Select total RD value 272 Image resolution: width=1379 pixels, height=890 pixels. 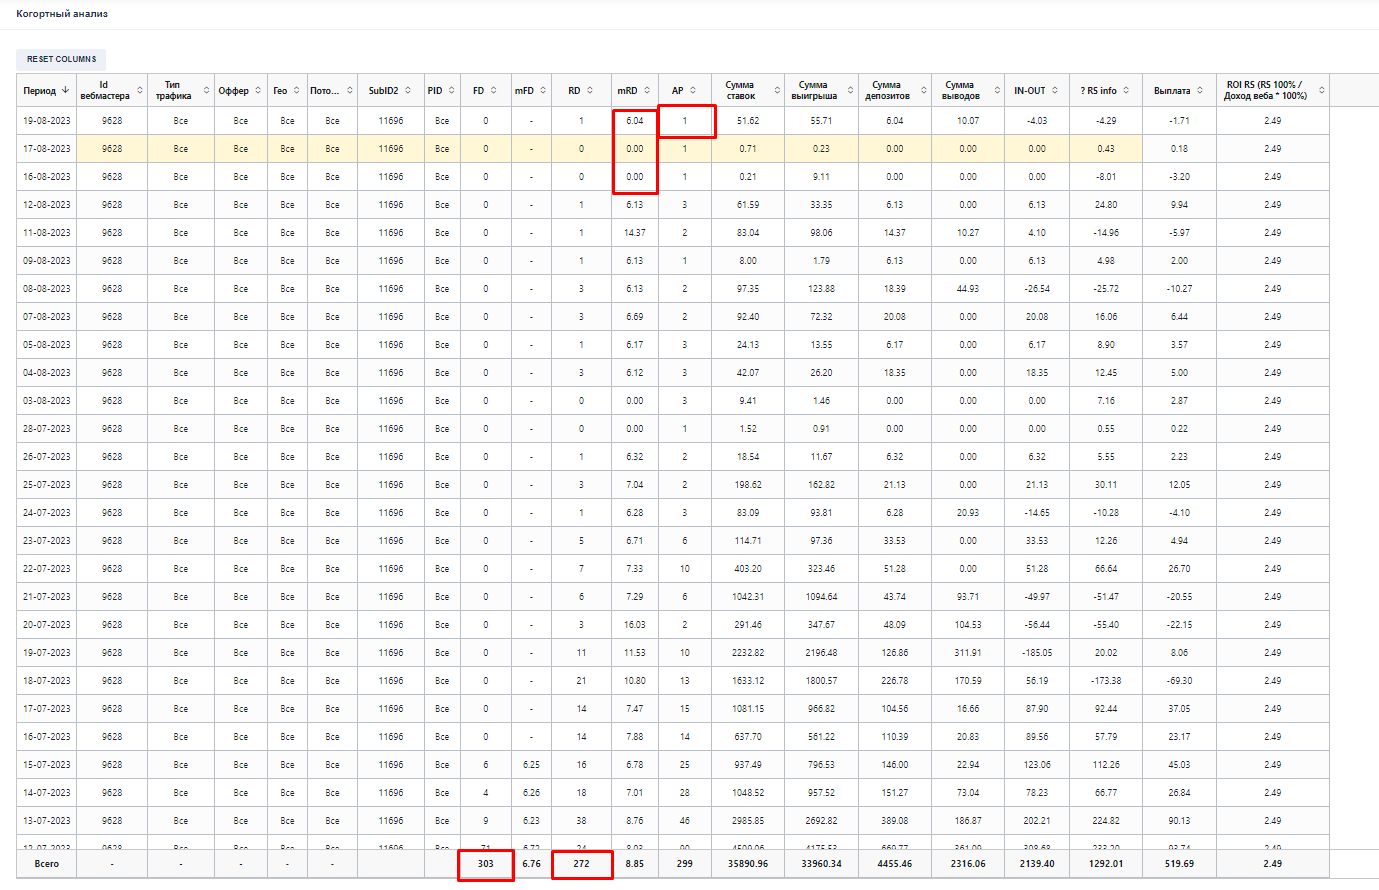pyautogui.click(x=581, y=864)
